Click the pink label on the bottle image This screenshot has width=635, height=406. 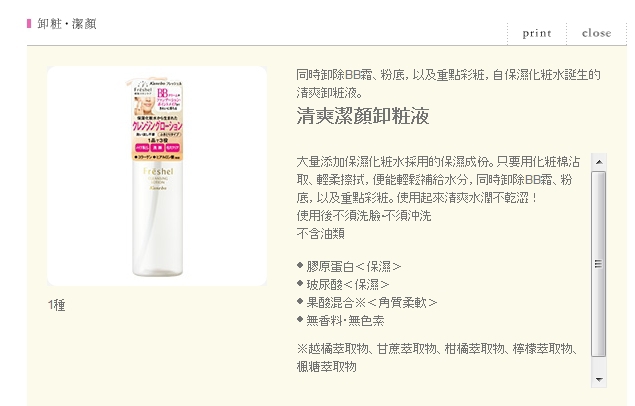[157, 121]
